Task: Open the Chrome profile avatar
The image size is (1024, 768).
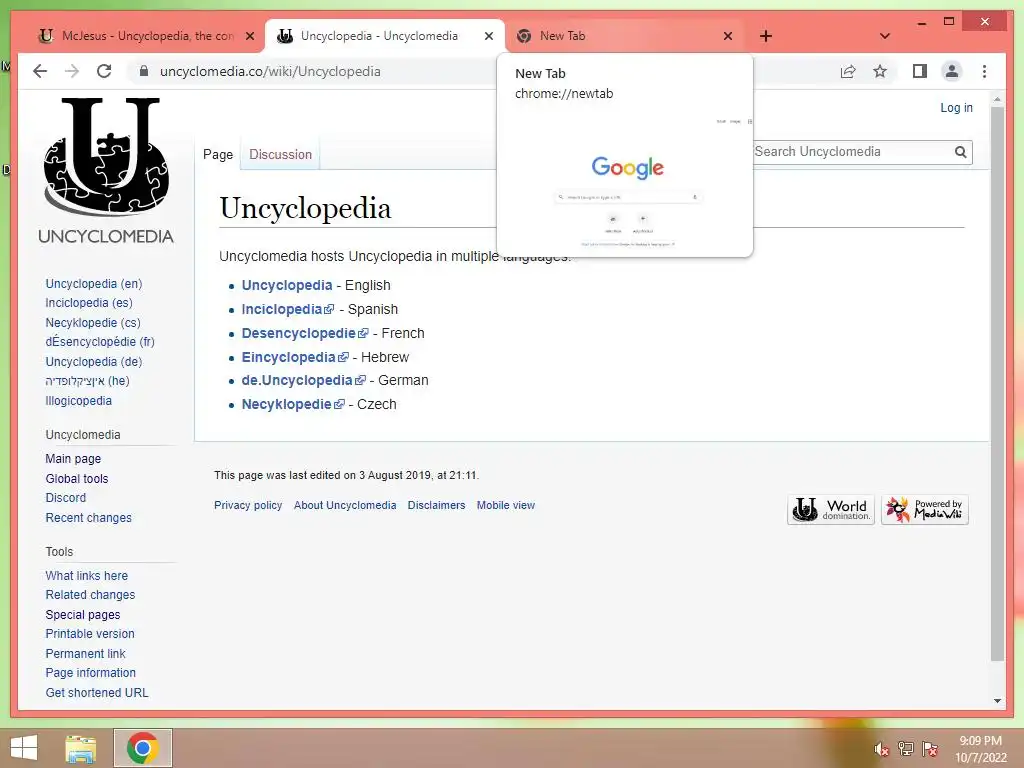Action: pyautogui.click(x=952, y=71)
